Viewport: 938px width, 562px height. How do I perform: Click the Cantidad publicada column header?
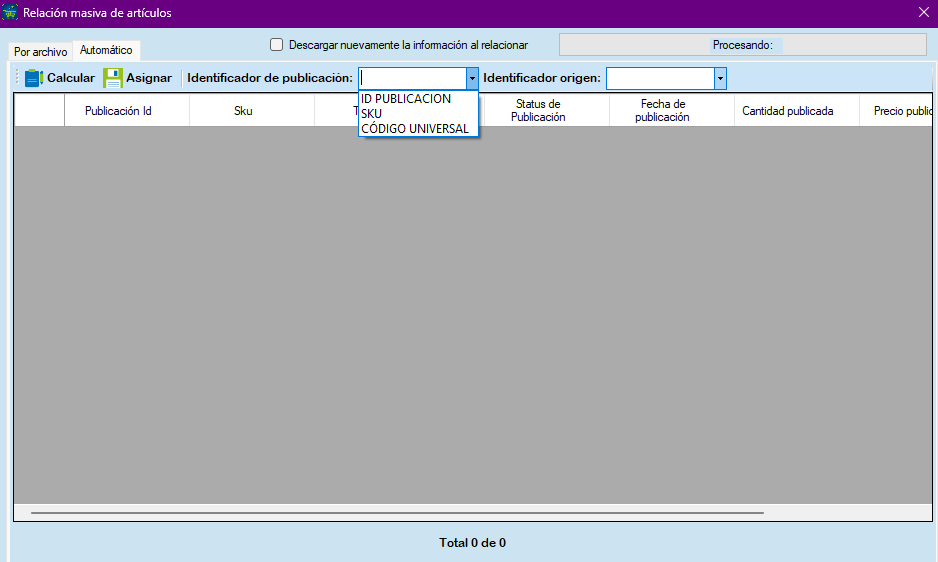coord(787,111)
